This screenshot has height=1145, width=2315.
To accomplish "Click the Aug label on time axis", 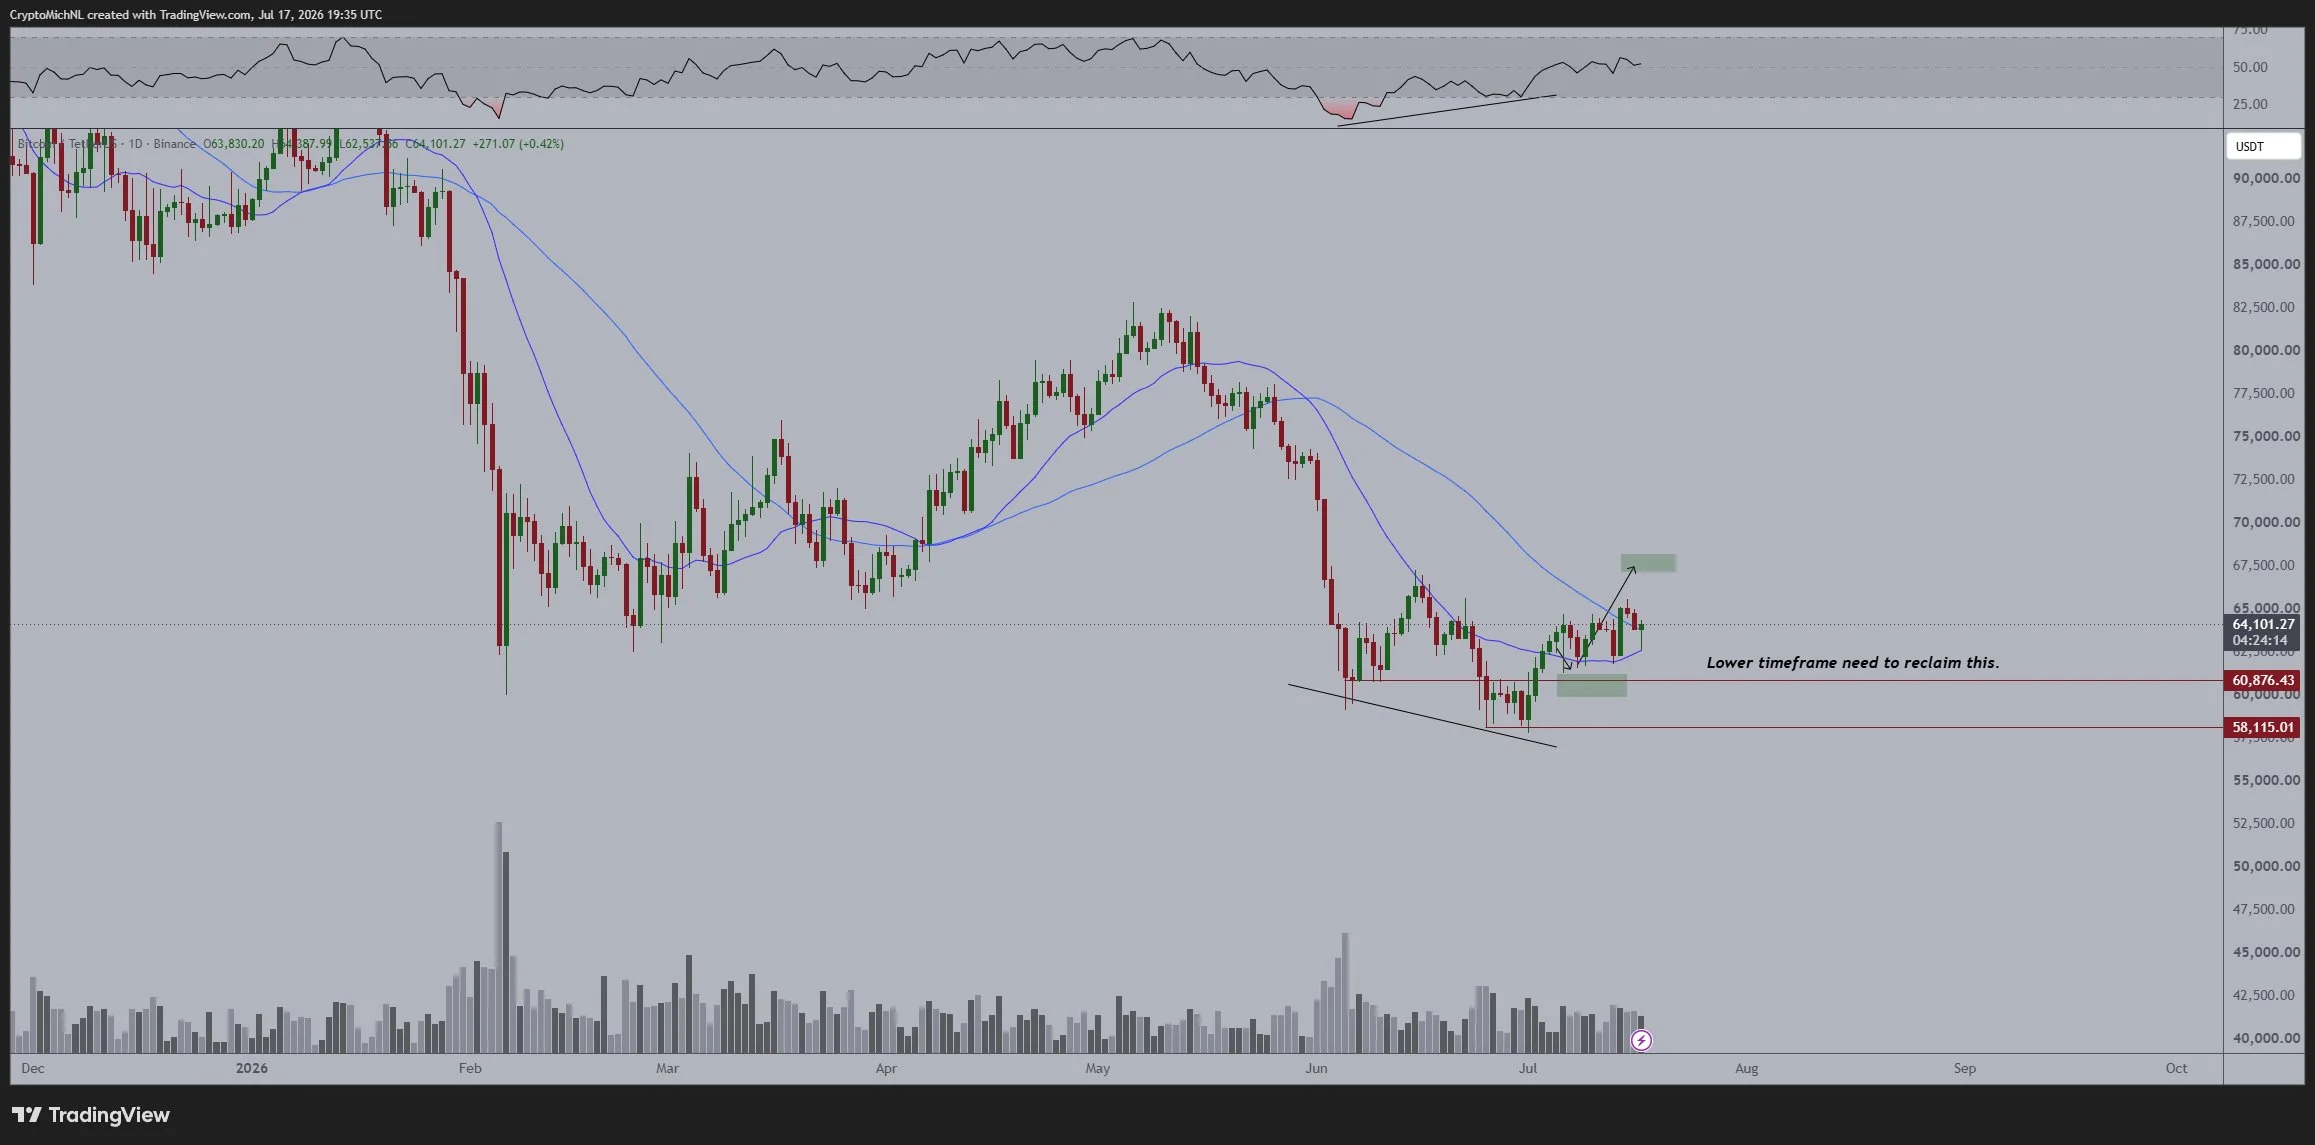I will [x=1746, y=1068].
